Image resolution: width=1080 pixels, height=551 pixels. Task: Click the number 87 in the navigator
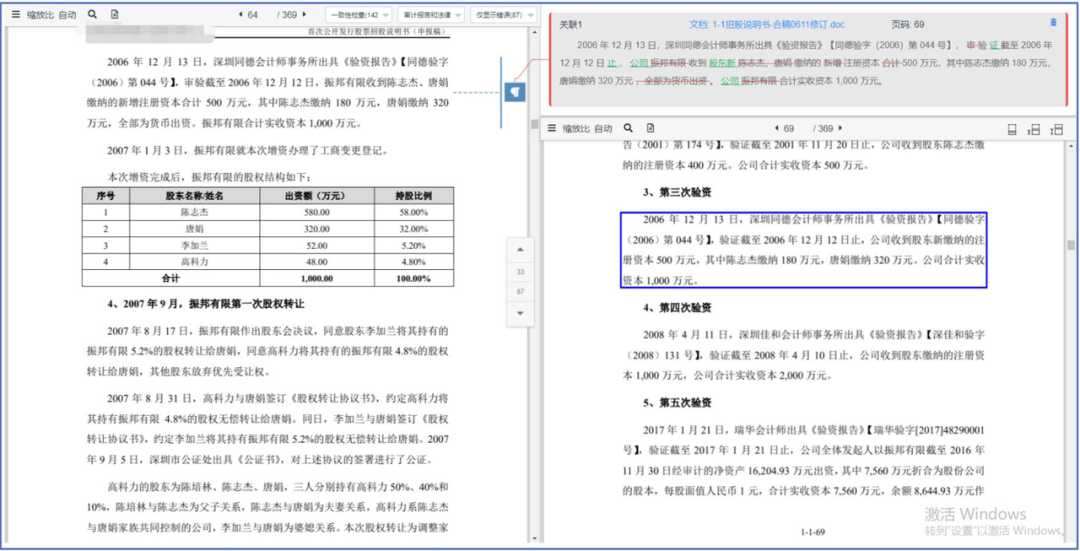(520, 291)
